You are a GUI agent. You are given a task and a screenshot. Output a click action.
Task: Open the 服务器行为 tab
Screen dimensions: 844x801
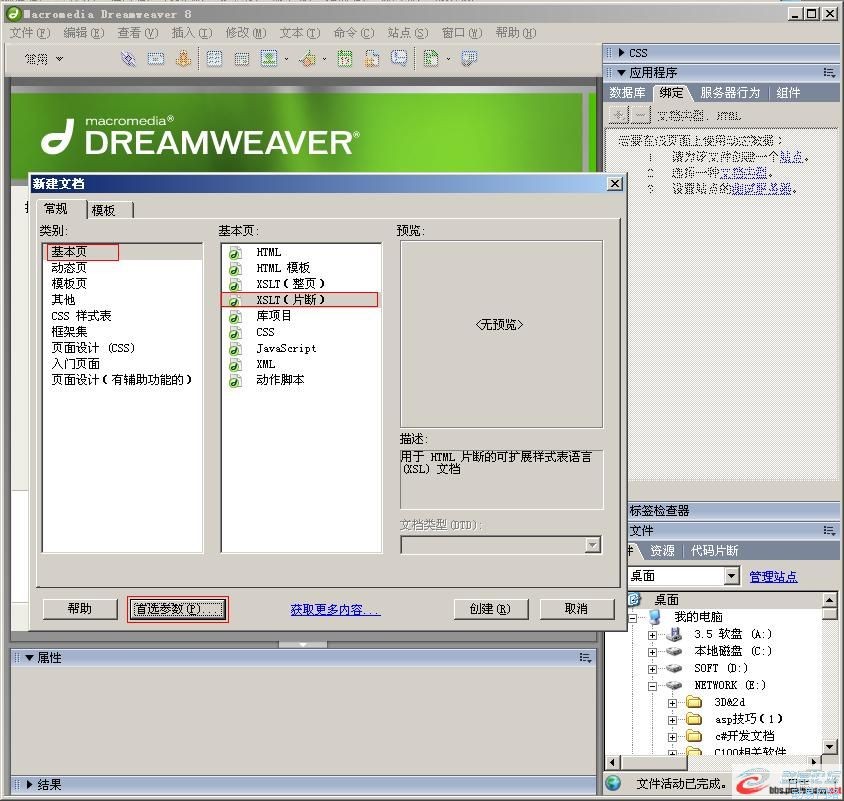tap(729, 93)
